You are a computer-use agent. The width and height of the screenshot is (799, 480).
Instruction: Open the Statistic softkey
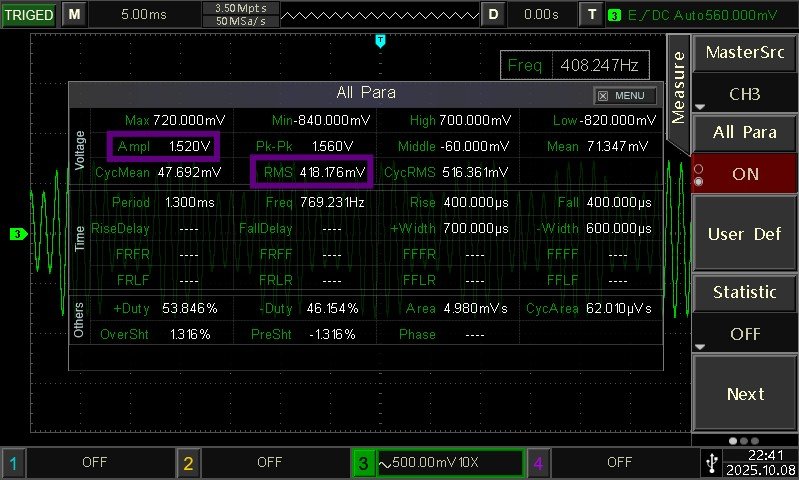tap(744, 292)
